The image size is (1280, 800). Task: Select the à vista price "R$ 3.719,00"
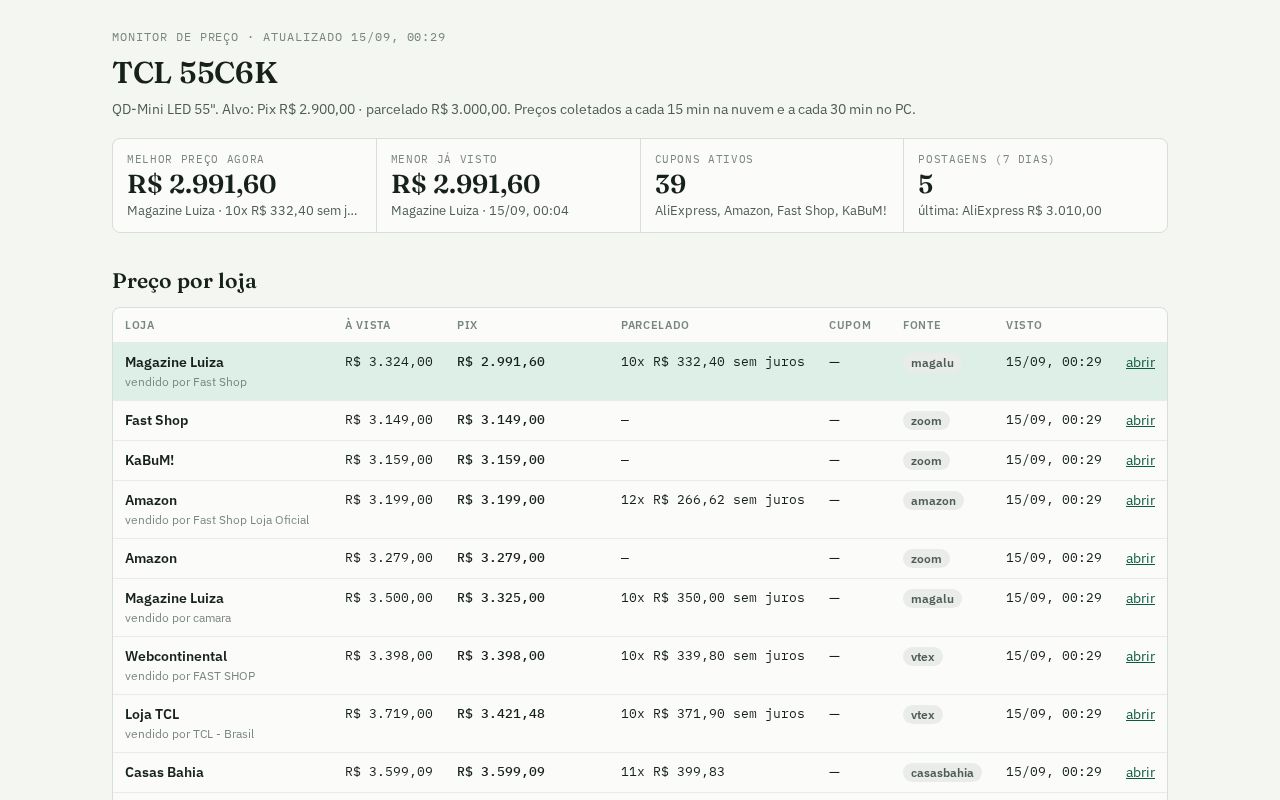click(x=389, y=714)
